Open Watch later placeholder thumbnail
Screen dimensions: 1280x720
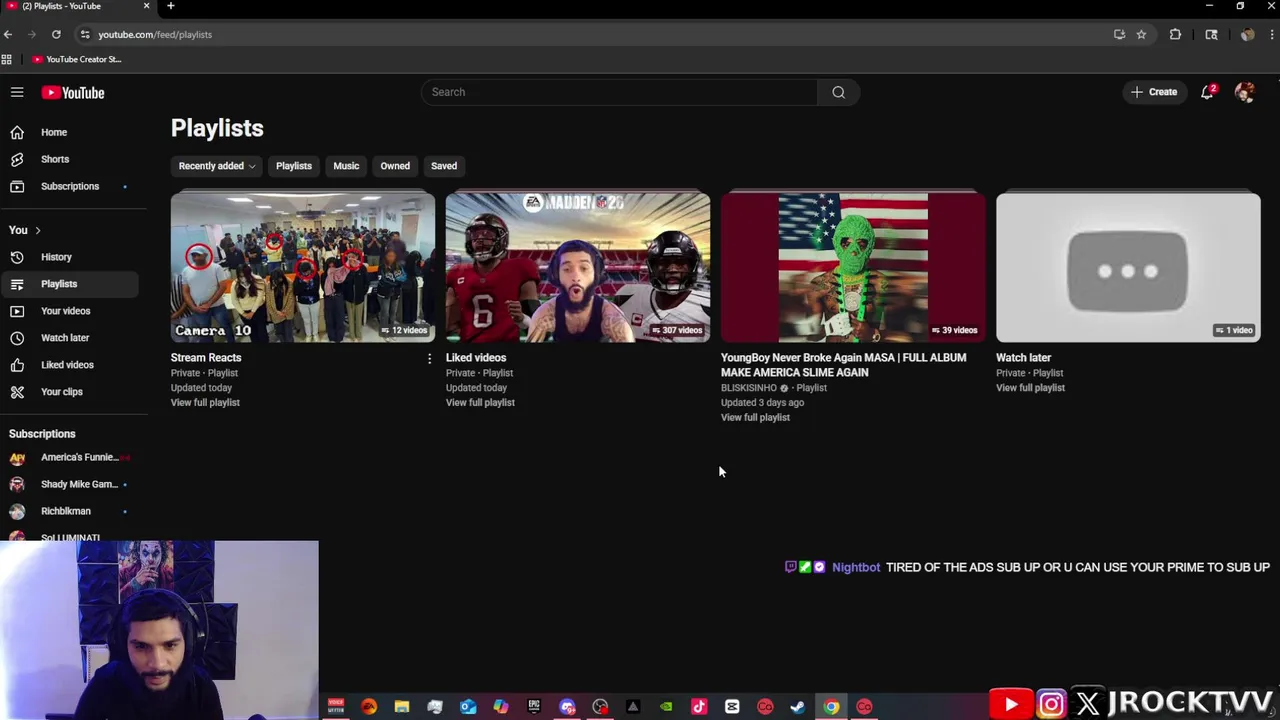[x=1128, y=267]
